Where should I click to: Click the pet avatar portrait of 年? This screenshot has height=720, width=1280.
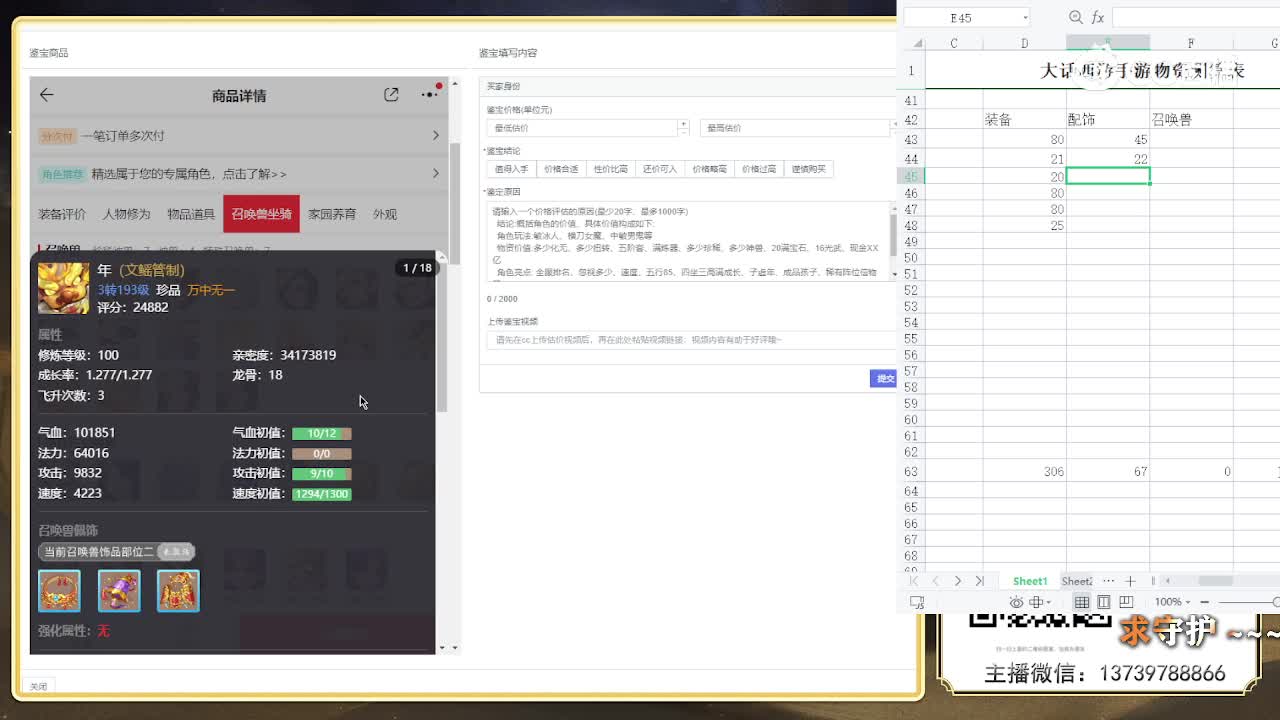click(x=63, y=288)
